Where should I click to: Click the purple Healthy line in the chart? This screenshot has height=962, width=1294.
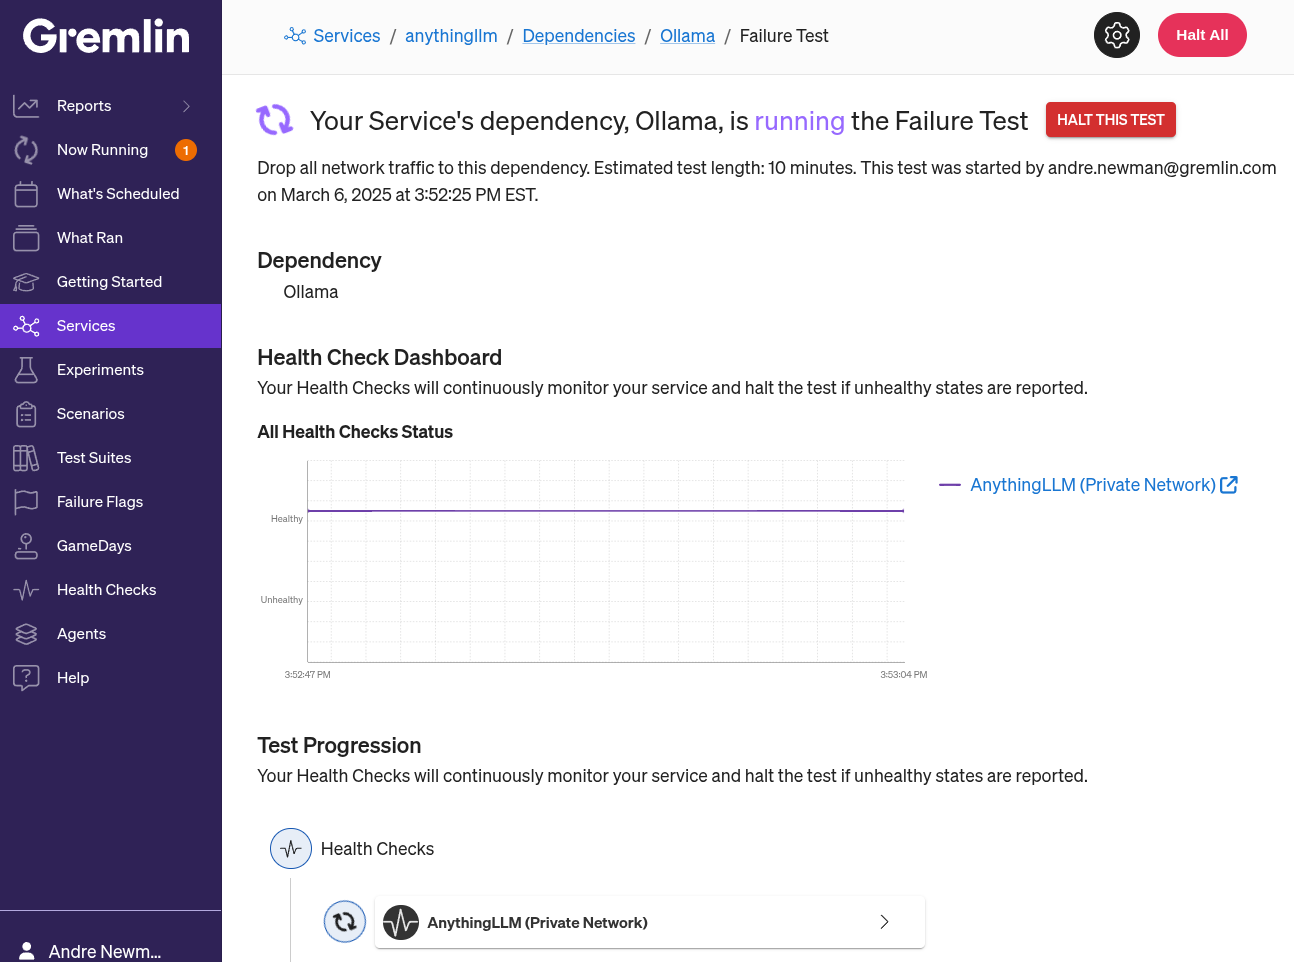(605, 511)
